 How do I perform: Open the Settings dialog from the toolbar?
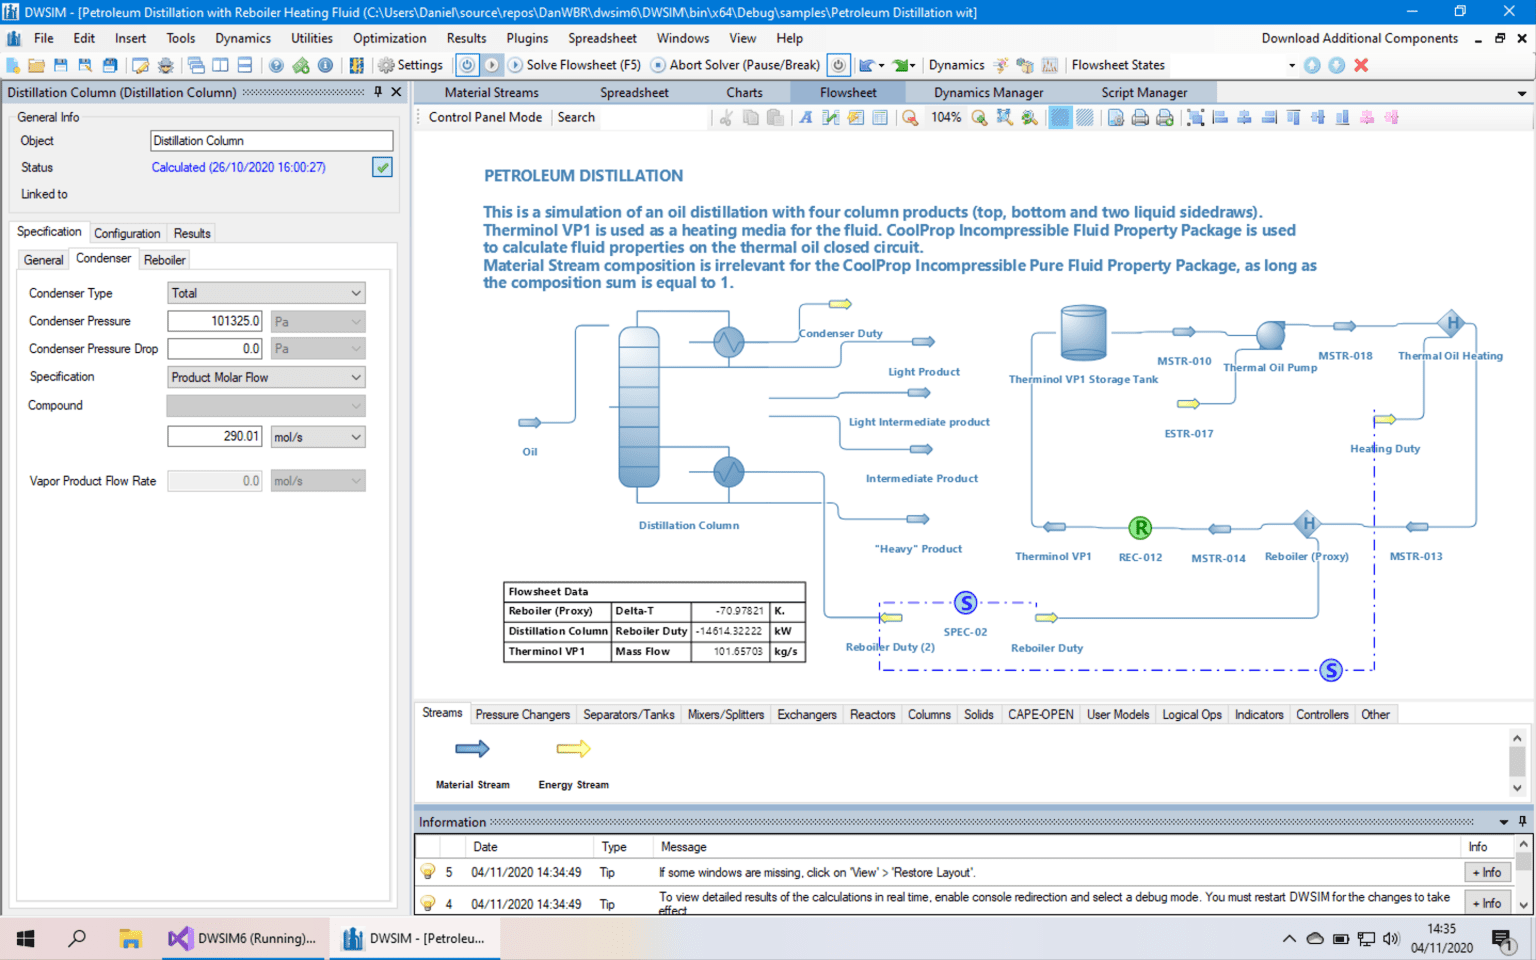pos(410,64)
